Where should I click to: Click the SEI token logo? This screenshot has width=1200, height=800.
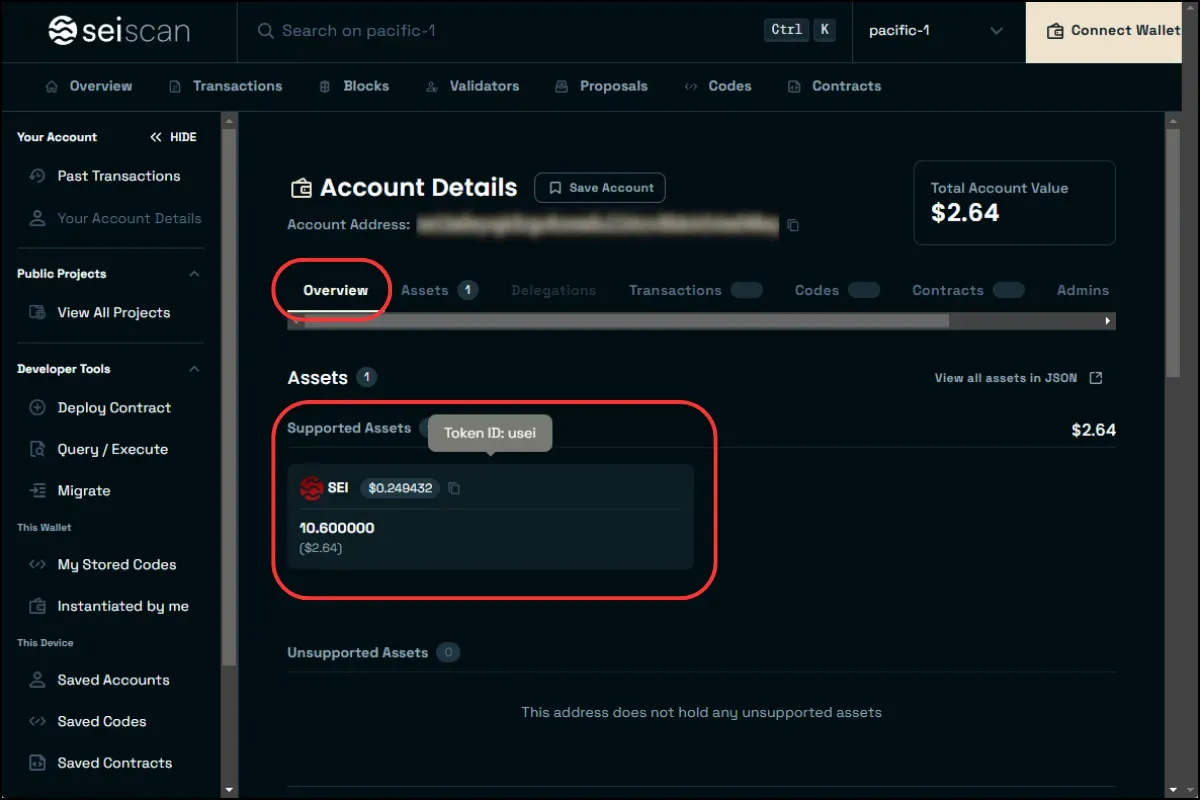tap(311, 488)
